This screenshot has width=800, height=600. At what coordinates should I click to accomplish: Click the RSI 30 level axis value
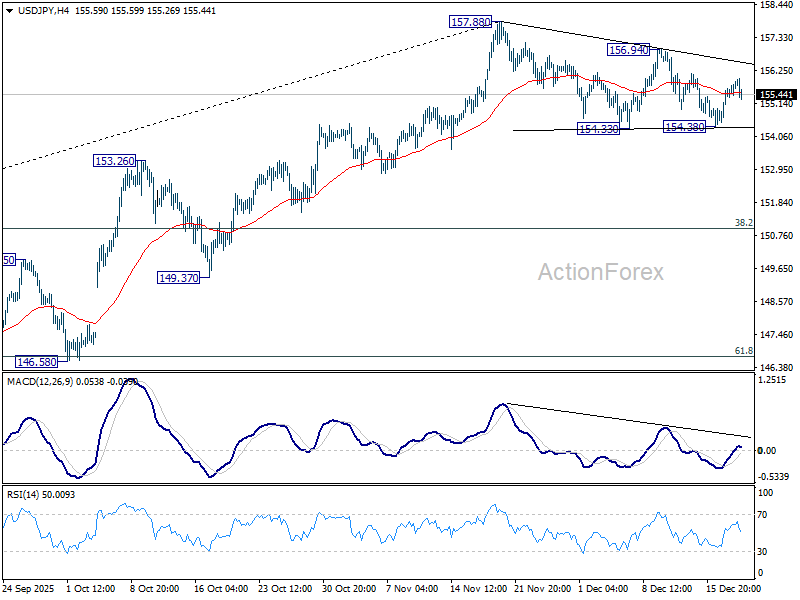coord(762,552)
